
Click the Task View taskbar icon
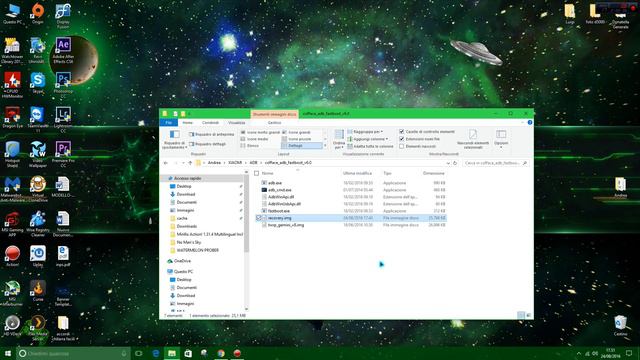tap(139, 353)
